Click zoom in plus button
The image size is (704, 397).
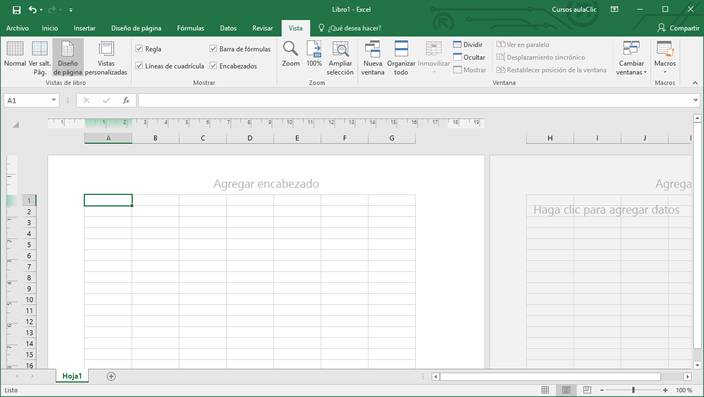665,390
